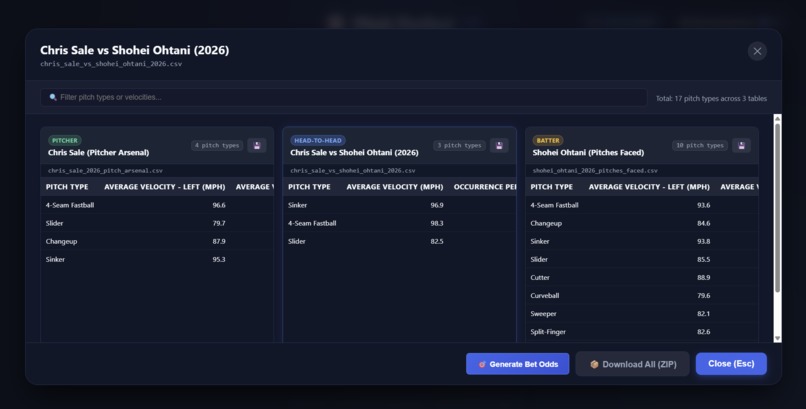Click chris_sale_2026_pitch_arsenal.csv filename
The height and width of the screenshot is (409, 806).
pos(105,171)
